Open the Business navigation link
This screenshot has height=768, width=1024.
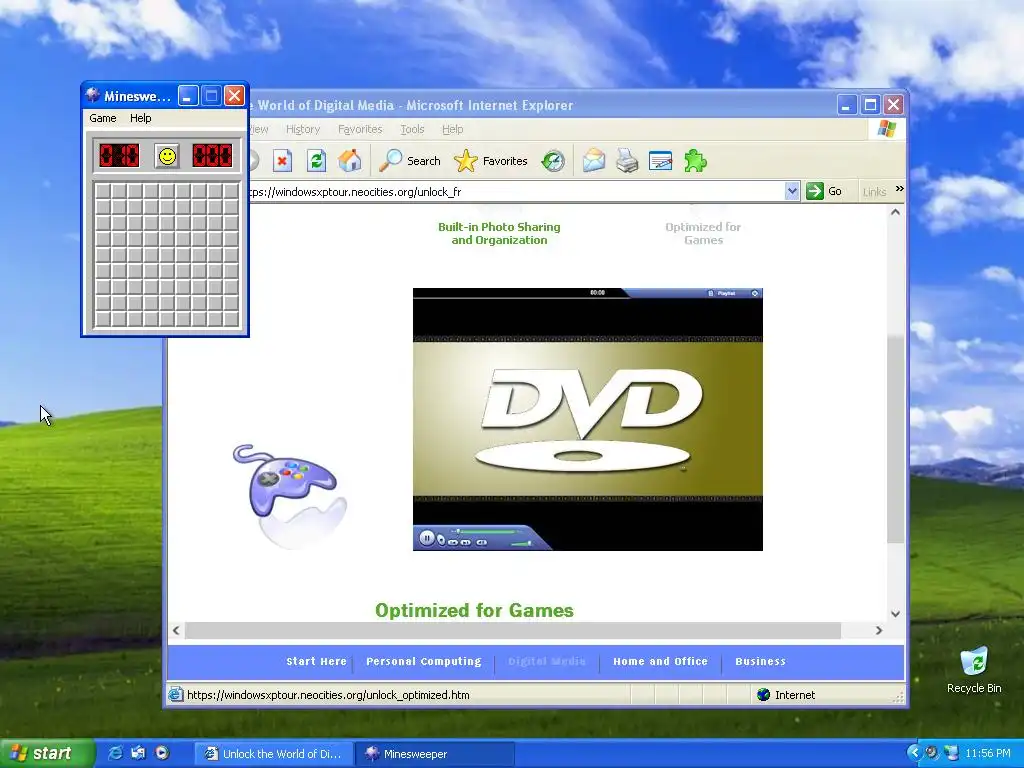coord(760,661)
